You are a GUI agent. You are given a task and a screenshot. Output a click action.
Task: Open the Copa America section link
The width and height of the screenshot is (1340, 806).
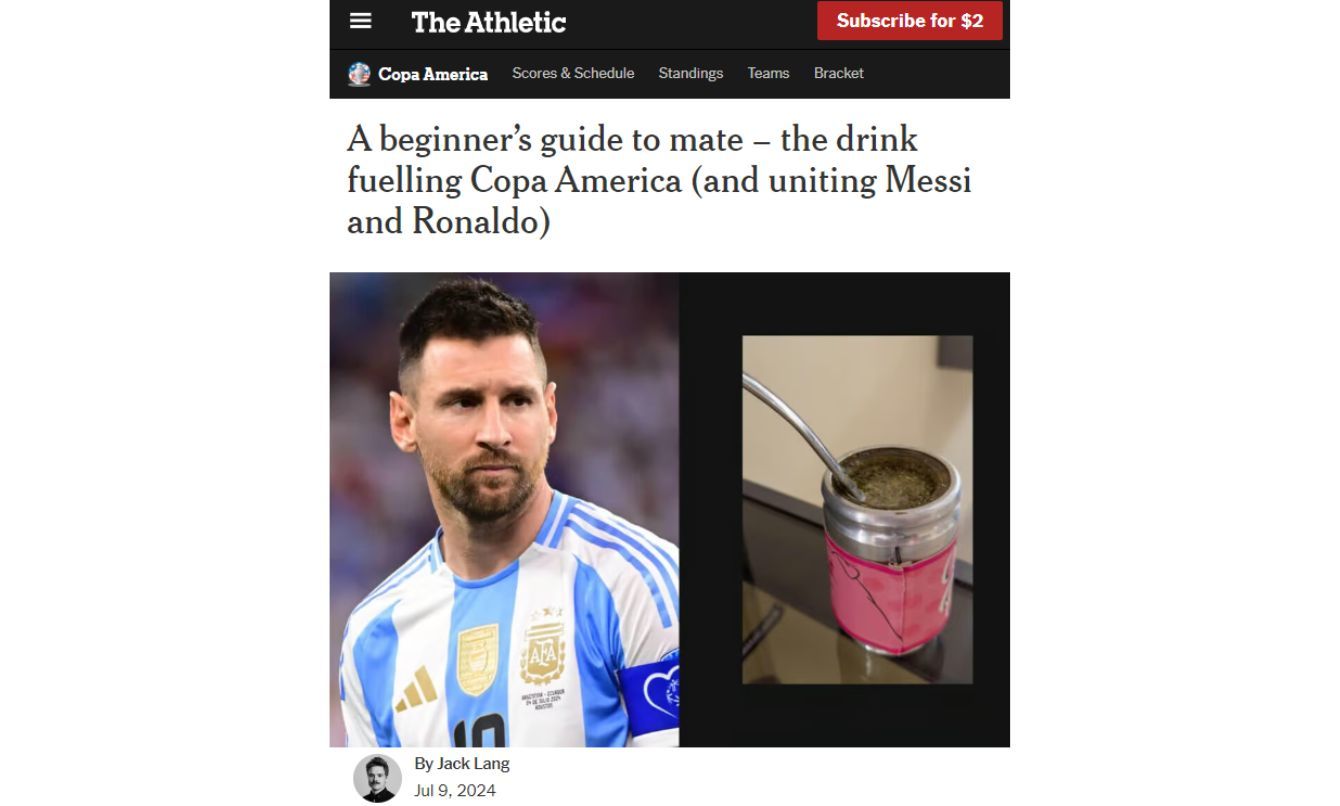pyautogui.click(x=433, y=74)
